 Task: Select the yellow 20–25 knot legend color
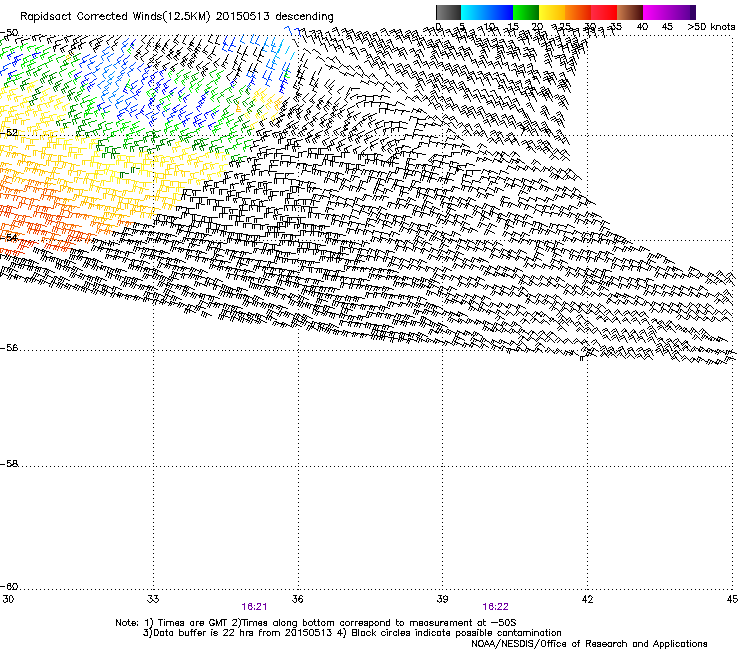pos(552,12)
